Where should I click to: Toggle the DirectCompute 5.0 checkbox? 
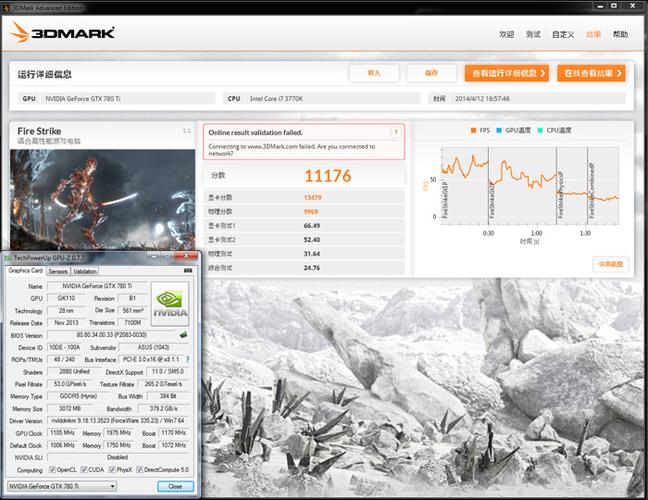click(140, 470)
